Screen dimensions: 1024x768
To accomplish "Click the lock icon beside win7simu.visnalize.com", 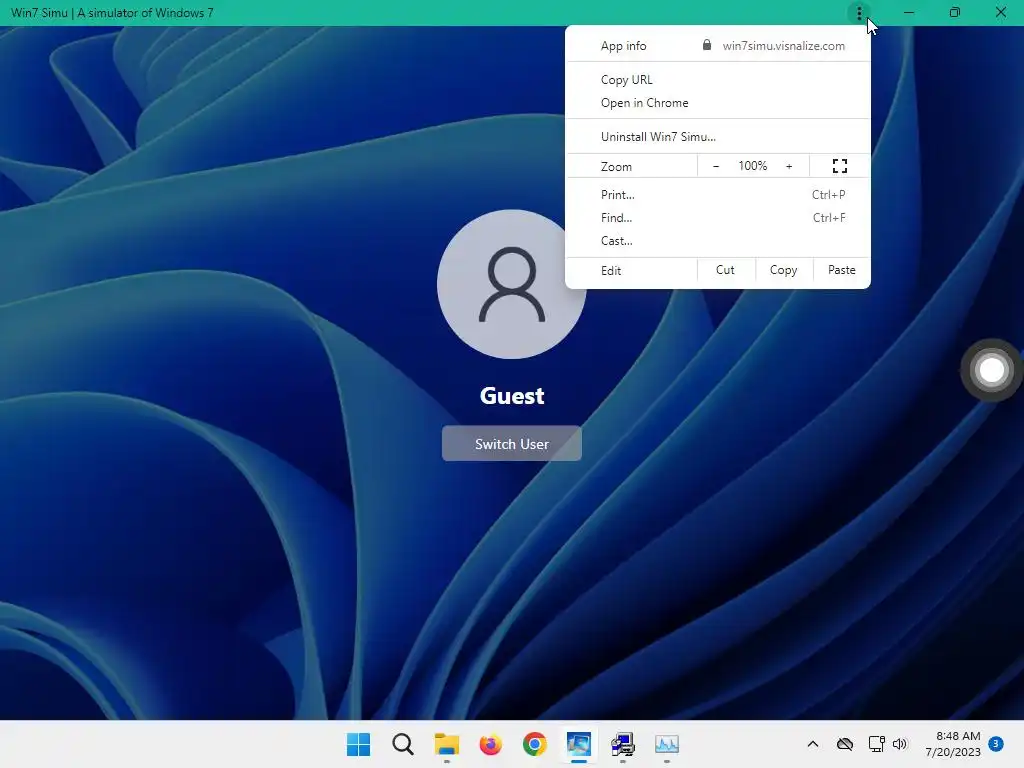I will (x=707, y=45).
